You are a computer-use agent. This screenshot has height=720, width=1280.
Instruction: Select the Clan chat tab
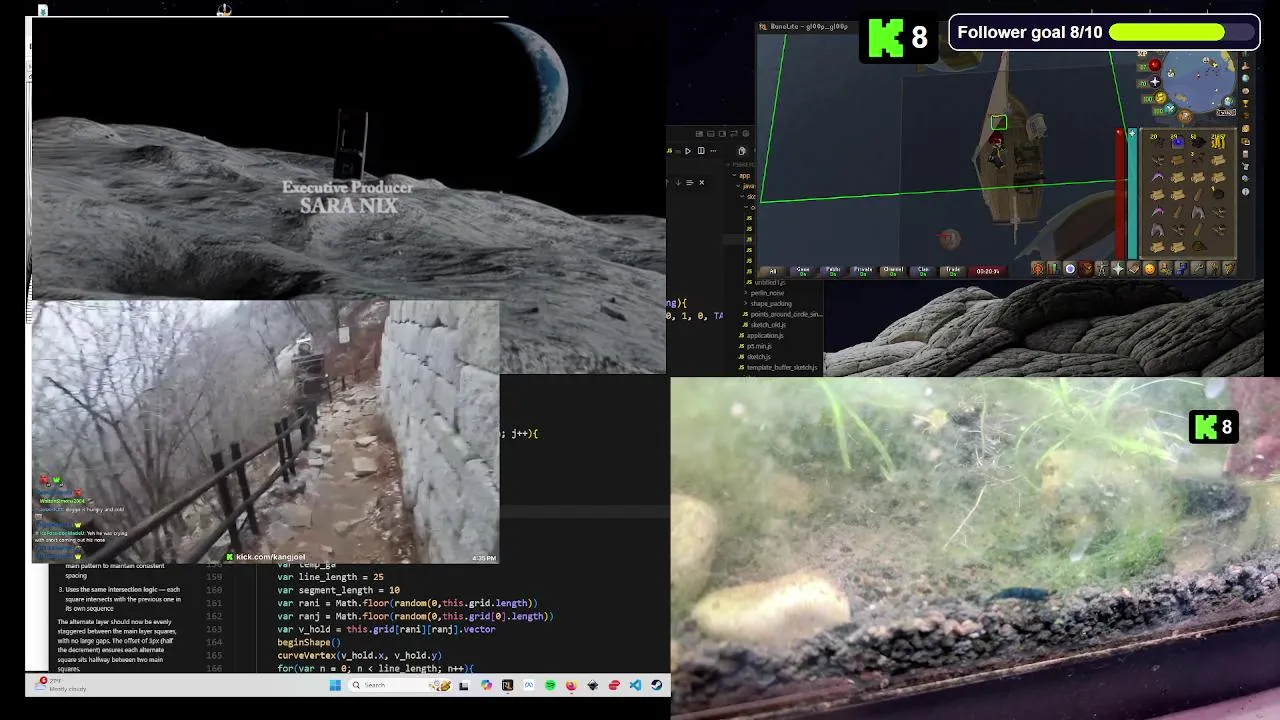pyautogui.click(x=923, y=270)
